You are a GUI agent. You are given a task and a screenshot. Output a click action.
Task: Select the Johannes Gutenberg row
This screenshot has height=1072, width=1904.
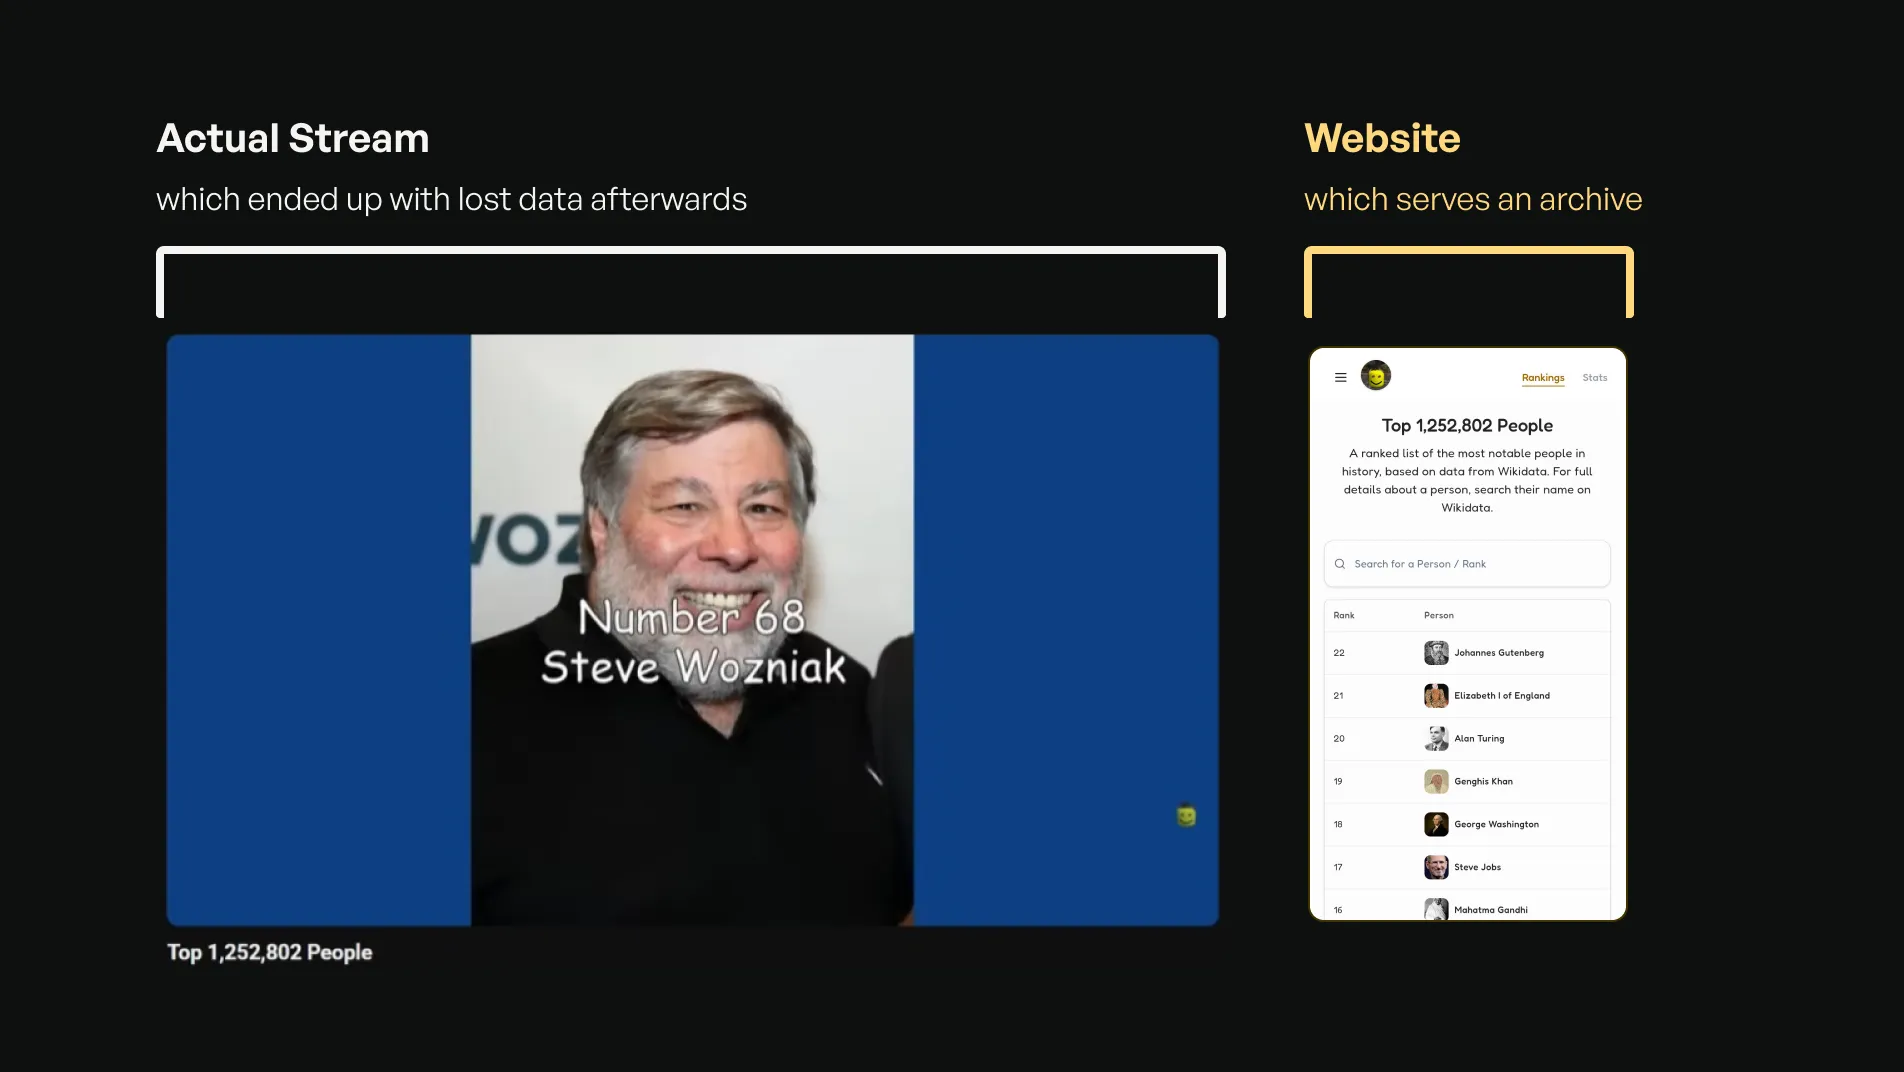coord(1467,653)
